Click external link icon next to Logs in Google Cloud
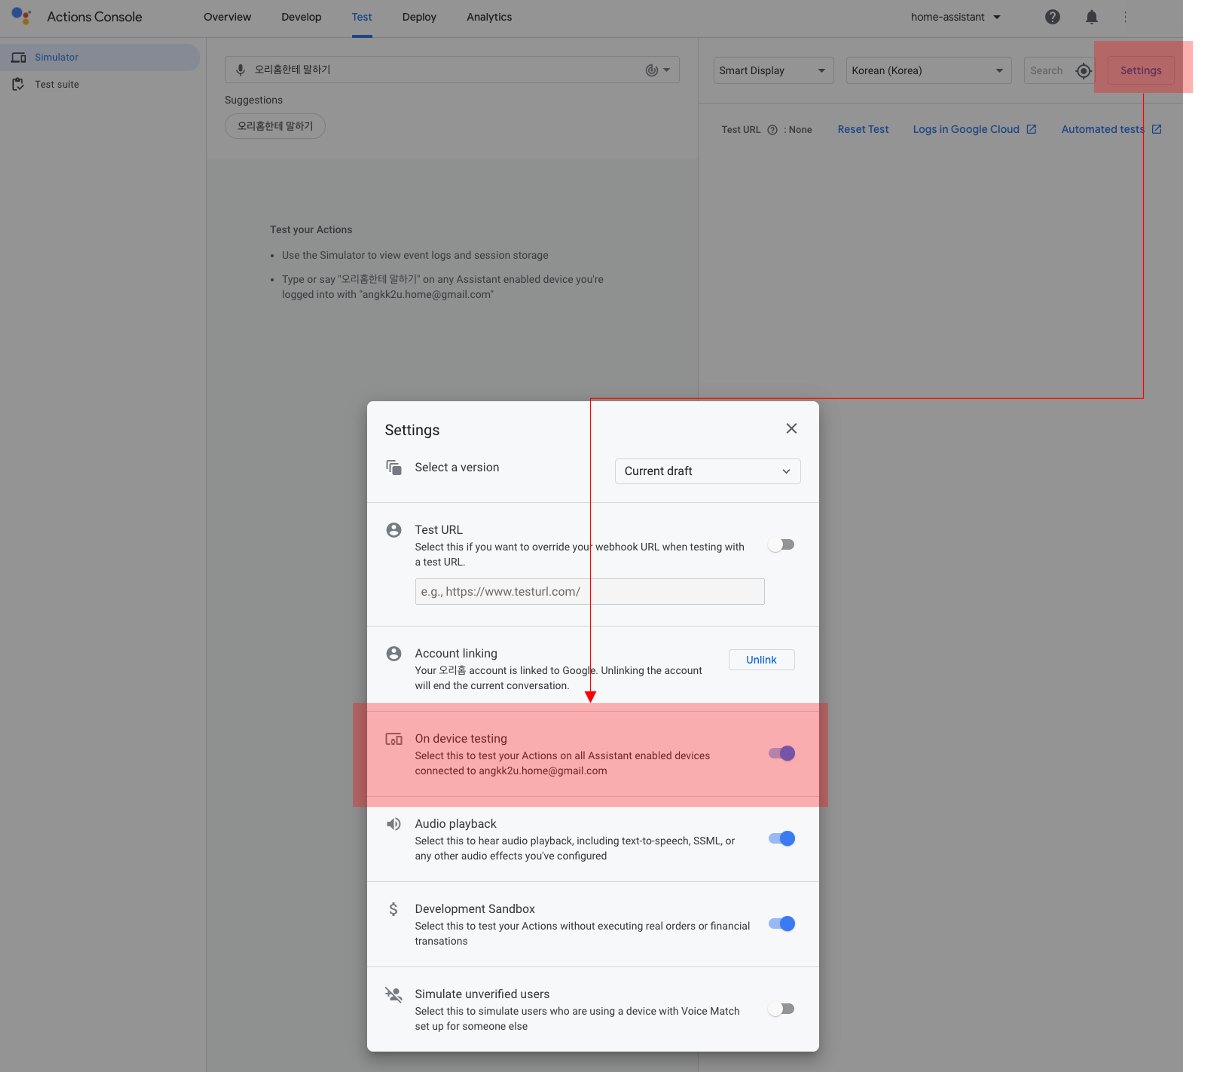The height and width of the screenshot is (1072, 1205). pyautogui.click(x=1032, y=129)
